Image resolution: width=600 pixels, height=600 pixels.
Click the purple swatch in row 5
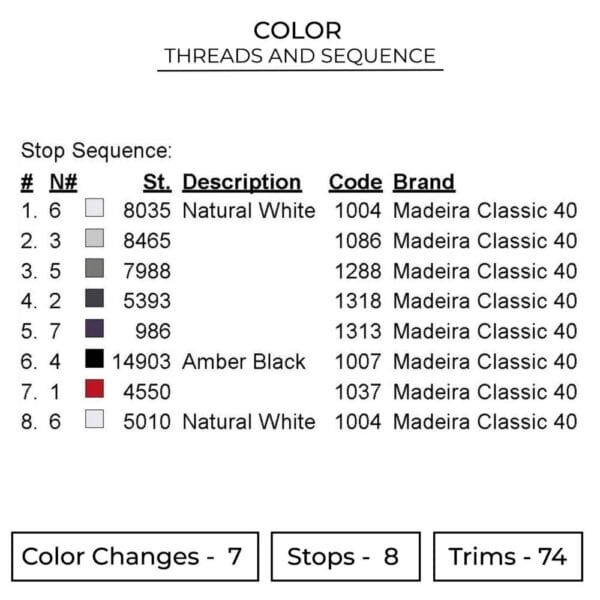click(95, 330)
